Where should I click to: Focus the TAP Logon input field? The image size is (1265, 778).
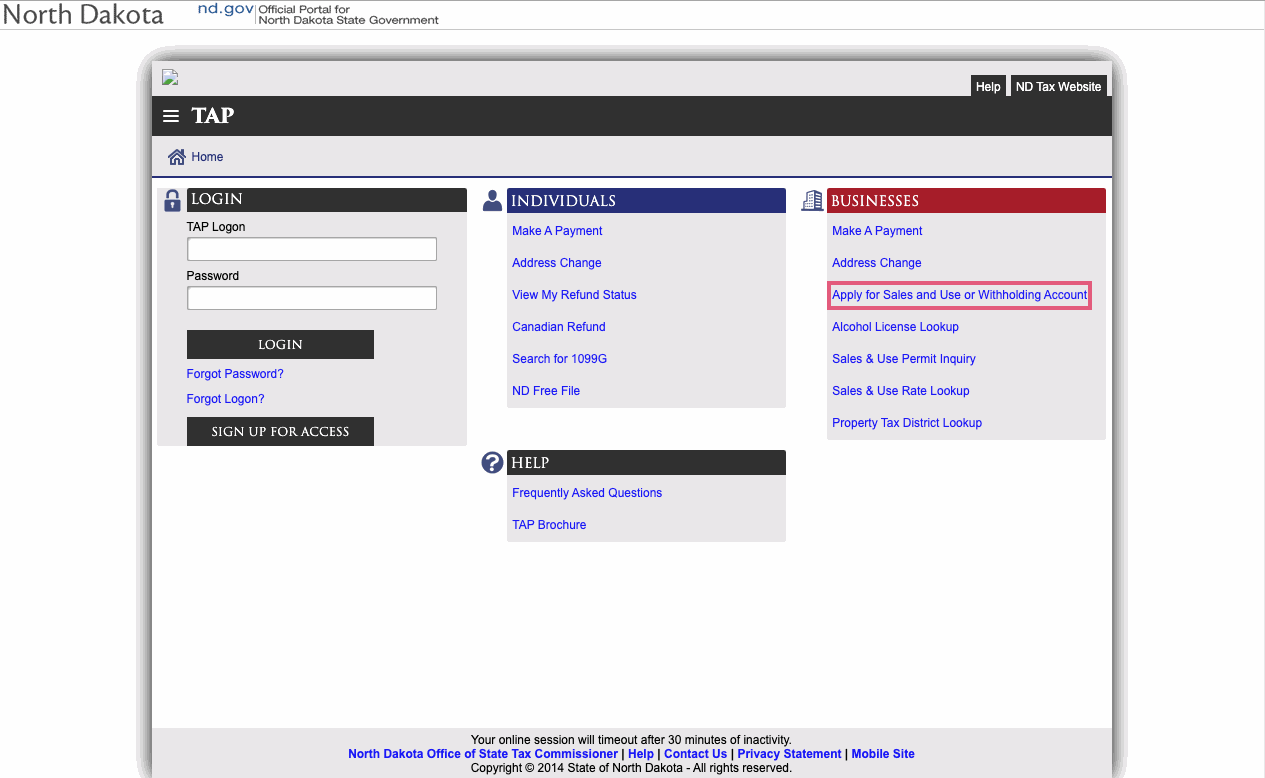pos(312,249)
